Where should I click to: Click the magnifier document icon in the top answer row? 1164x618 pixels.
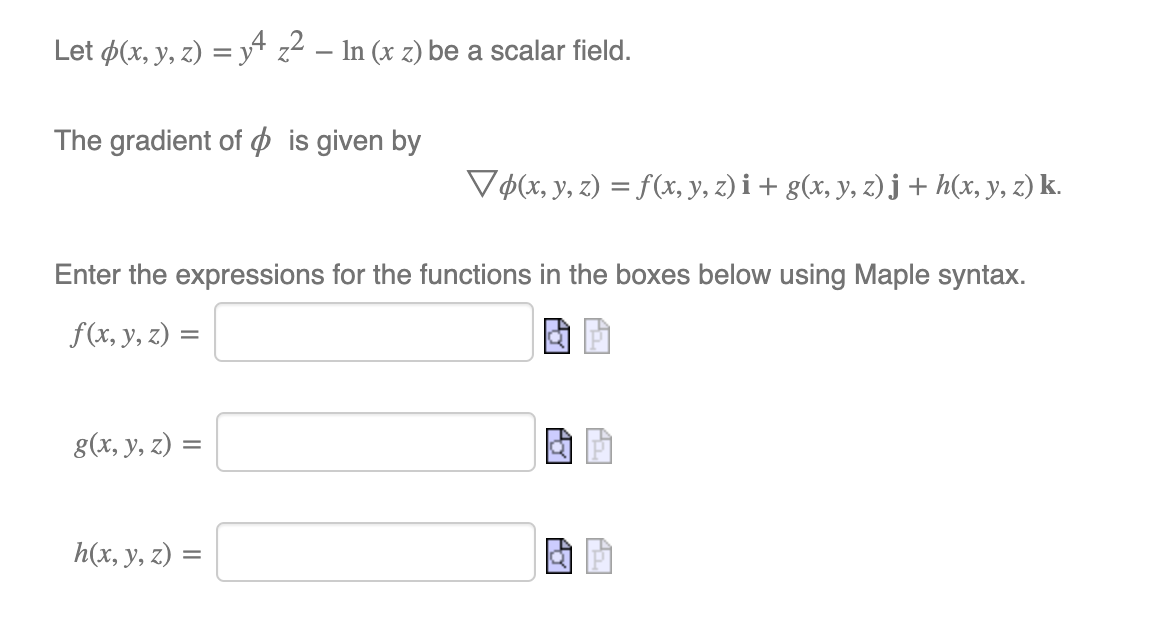(557, 337)
